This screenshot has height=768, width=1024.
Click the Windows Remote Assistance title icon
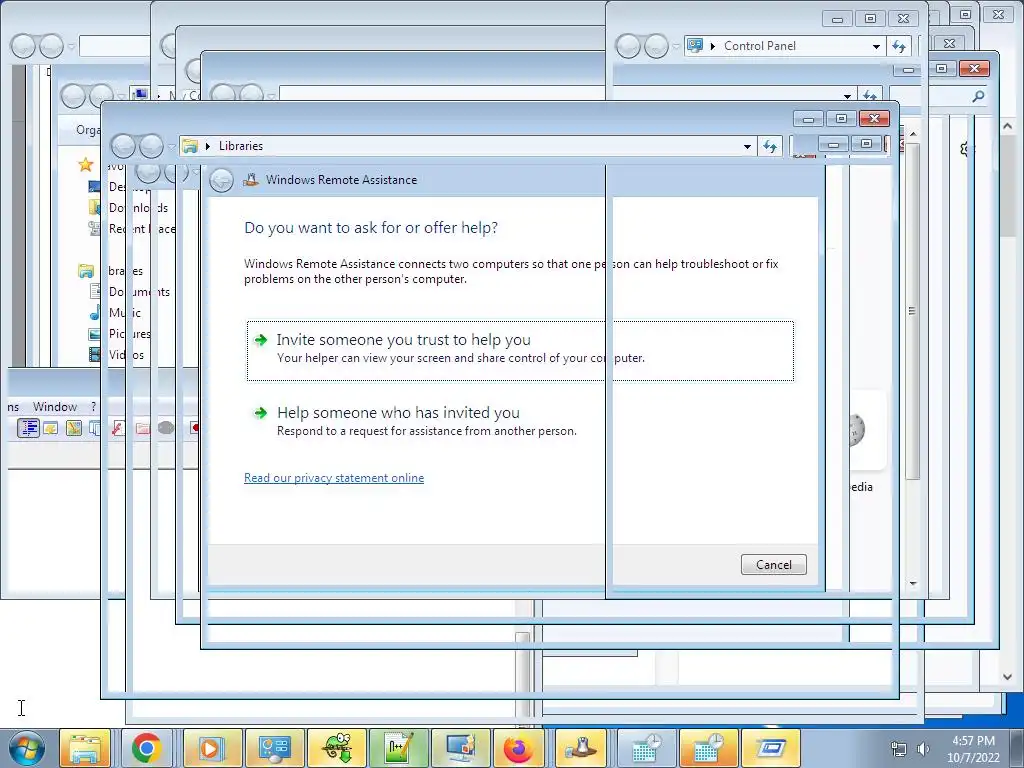(251, 180)
